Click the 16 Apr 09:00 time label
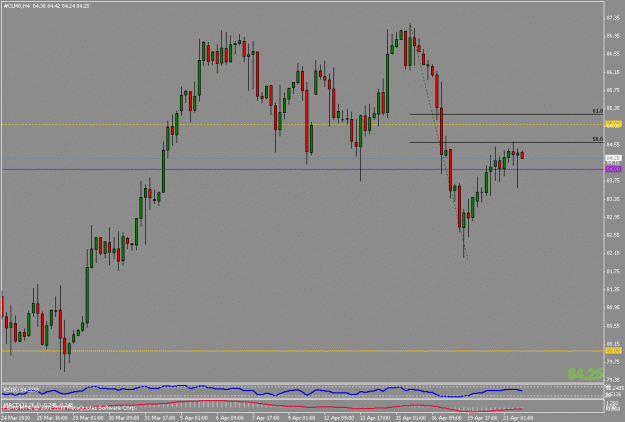This screenshot has height=422, width=625. [446, 418]
